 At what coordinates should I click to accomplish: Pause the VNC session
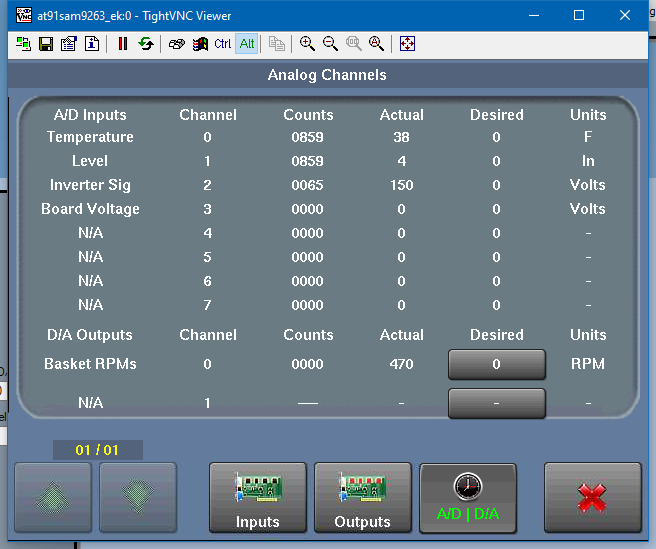click(123, 44)
